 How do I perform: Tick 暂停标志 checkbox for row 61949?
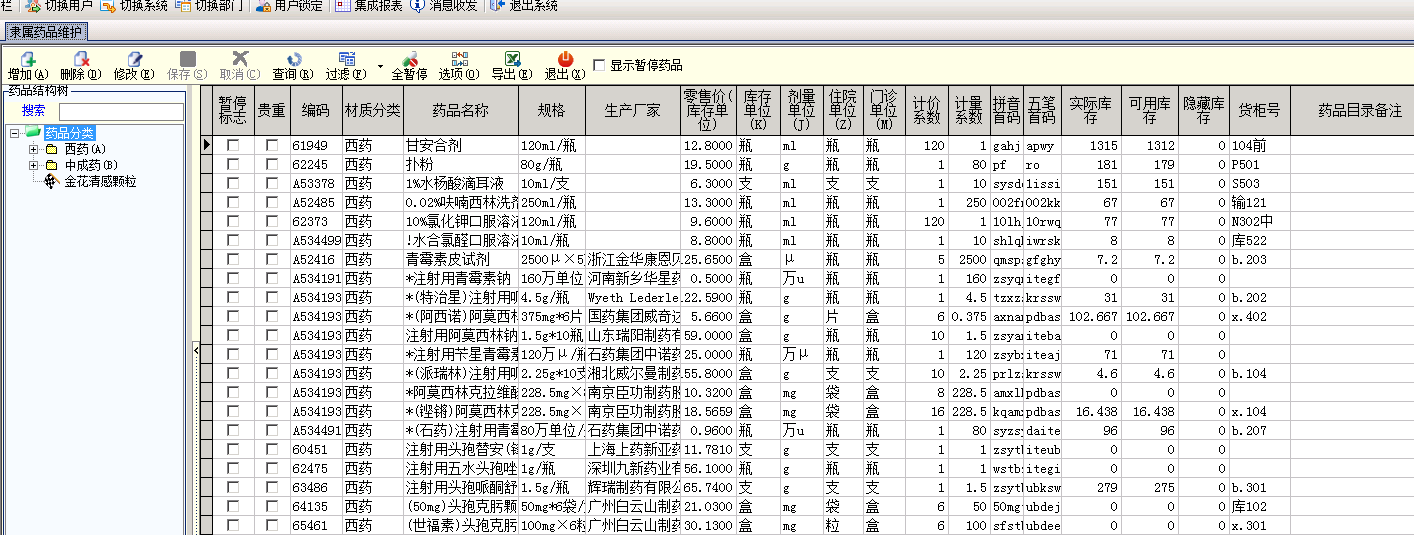tap(233, 146)
